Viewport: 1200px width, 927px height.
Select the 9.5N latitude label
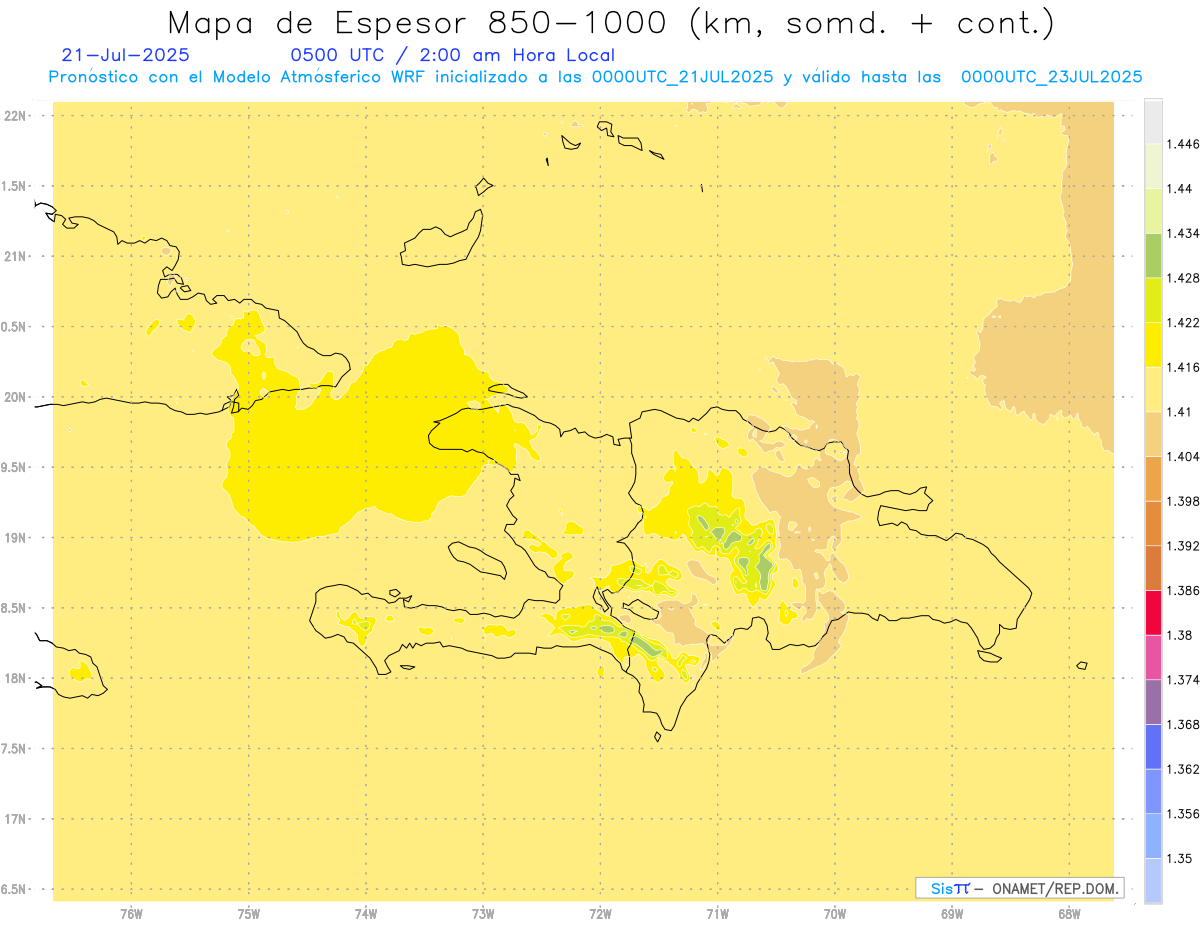click(14, 467)
